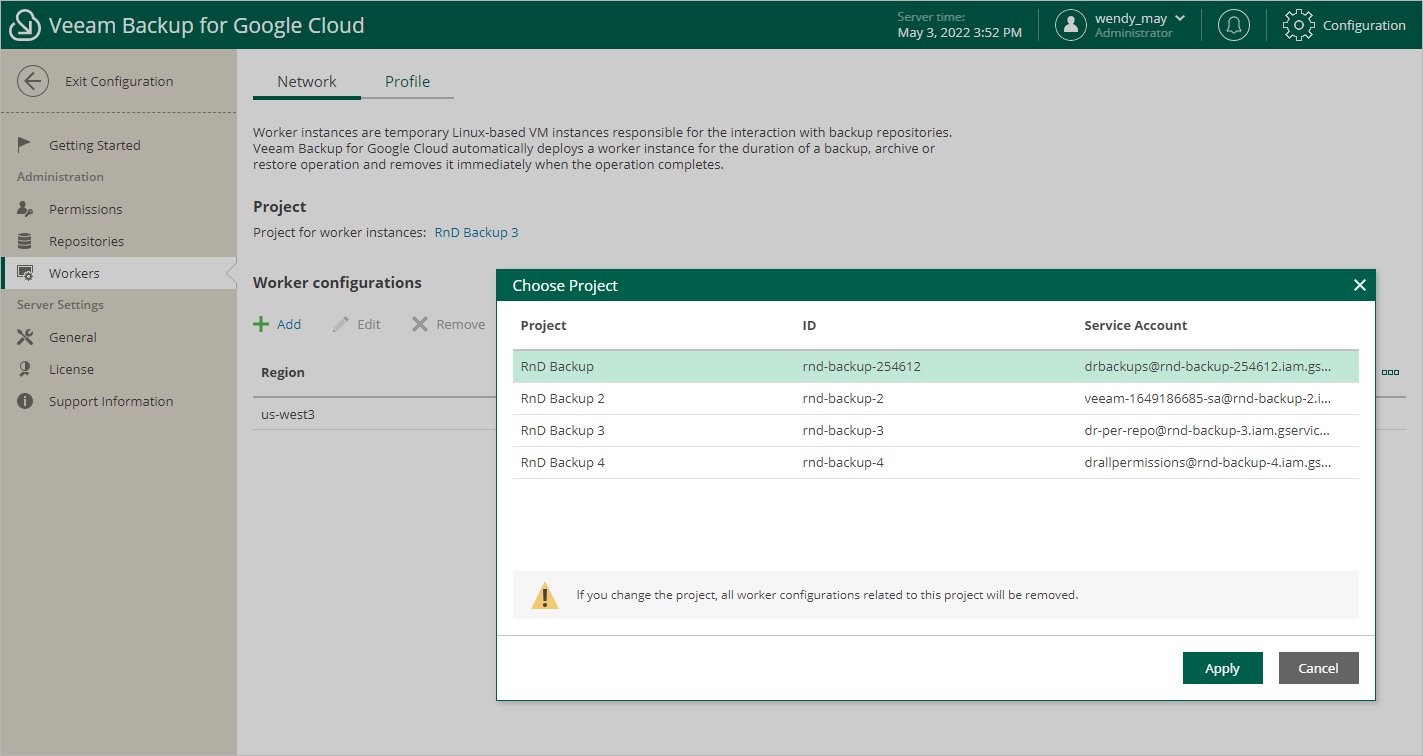The width and height of the screenshot is (1423, 756).
Task: Open License settings page
Action: coord(71,369)
